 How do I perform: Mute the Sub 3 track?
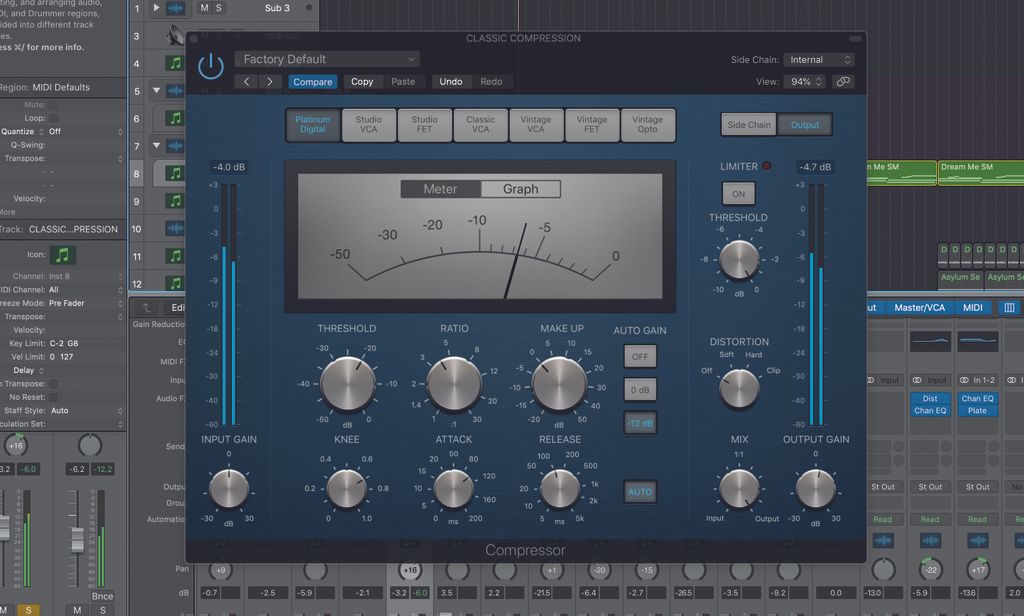tap(204, 8)
